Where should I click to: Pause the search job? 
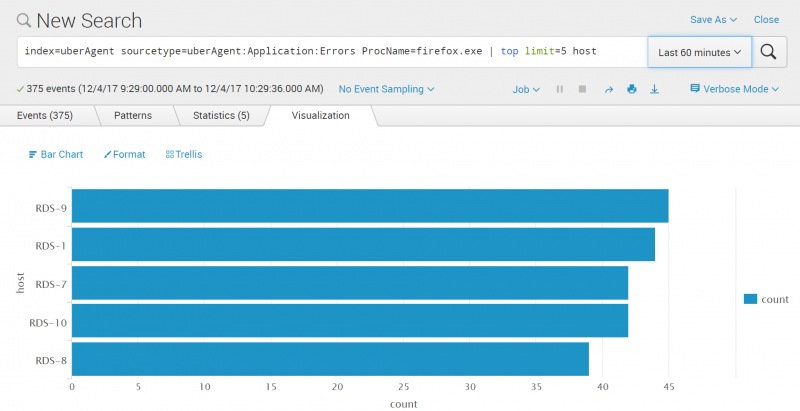pyautogui.click(x=560, y=89)
